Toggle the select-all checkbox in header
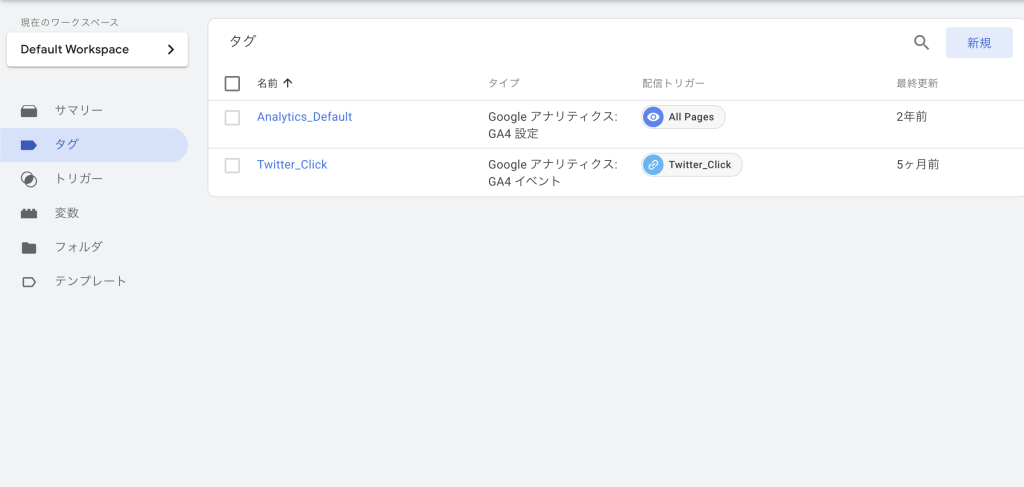Screen dimensions: 1024x487 click(232, 84)
